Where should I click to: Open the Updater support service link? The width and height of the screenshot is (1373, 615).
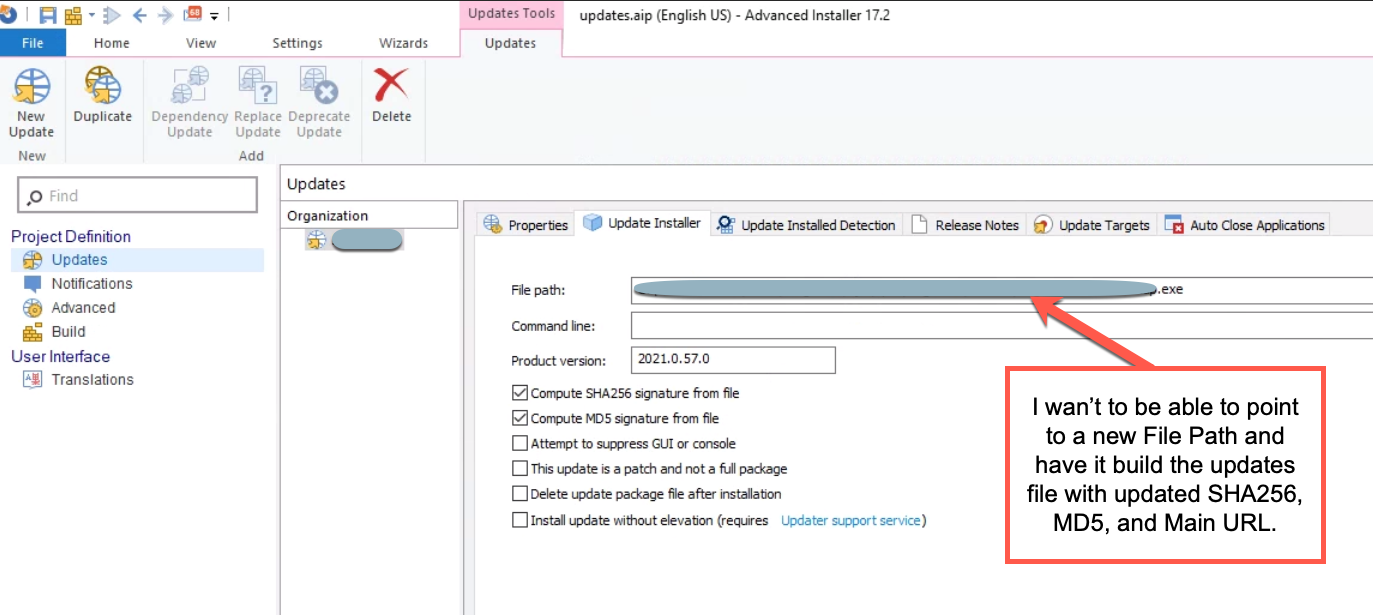[x=850, y=520]
